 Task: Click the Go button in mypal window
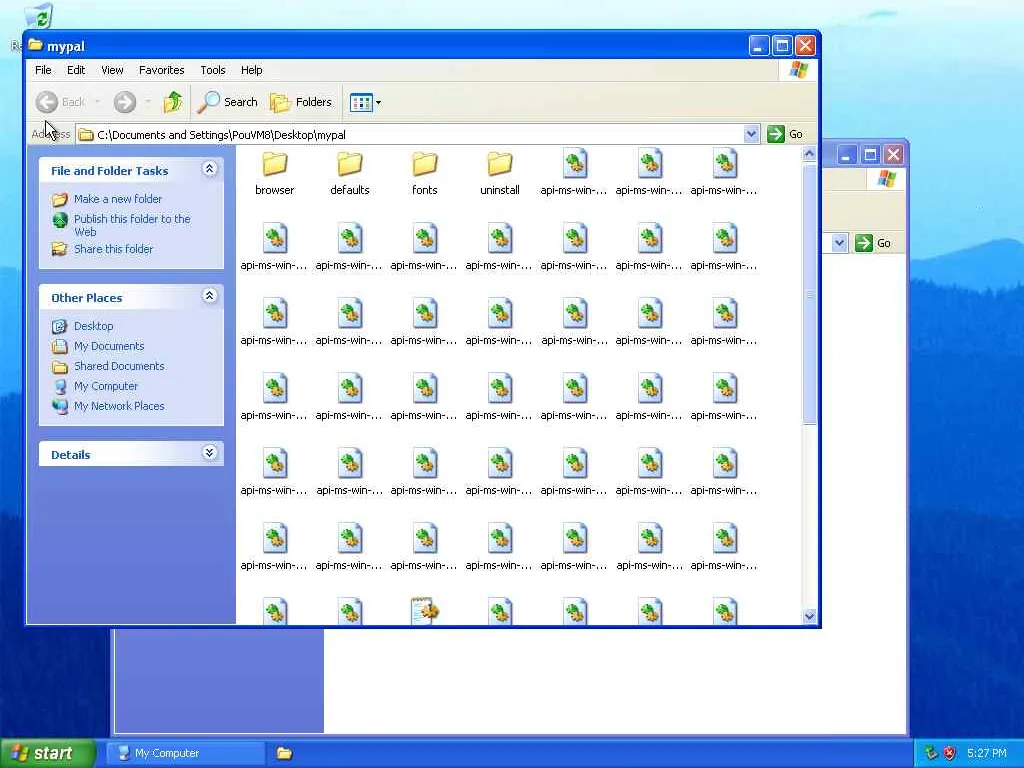pyautogui.click(x=785, y=134)
